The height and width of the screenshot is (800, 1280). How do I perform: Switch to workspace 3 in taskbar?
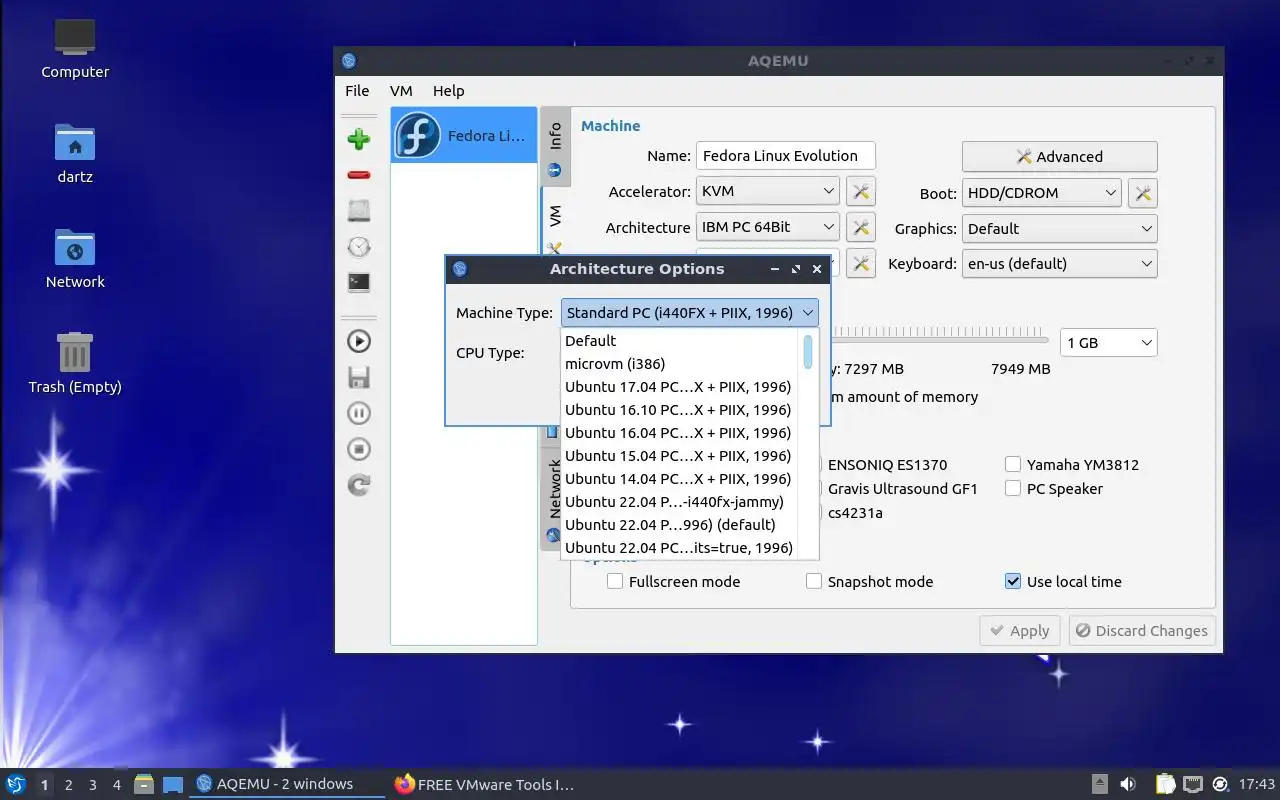coord(92,785)
